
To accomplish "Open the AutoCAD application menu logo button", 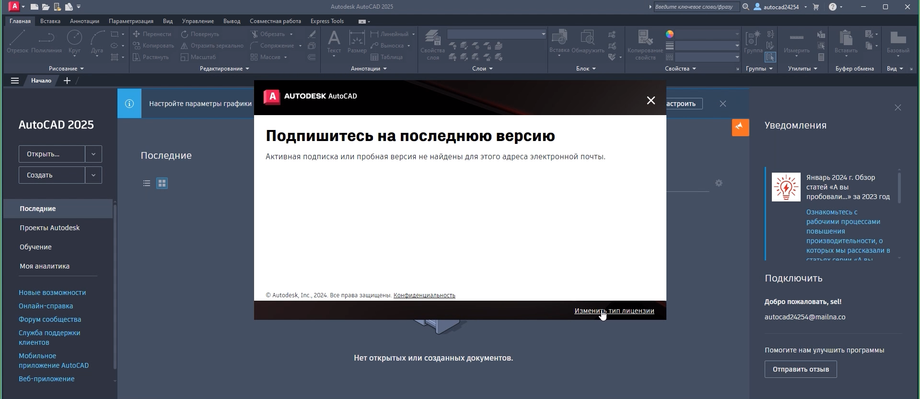I will [15, 6].
